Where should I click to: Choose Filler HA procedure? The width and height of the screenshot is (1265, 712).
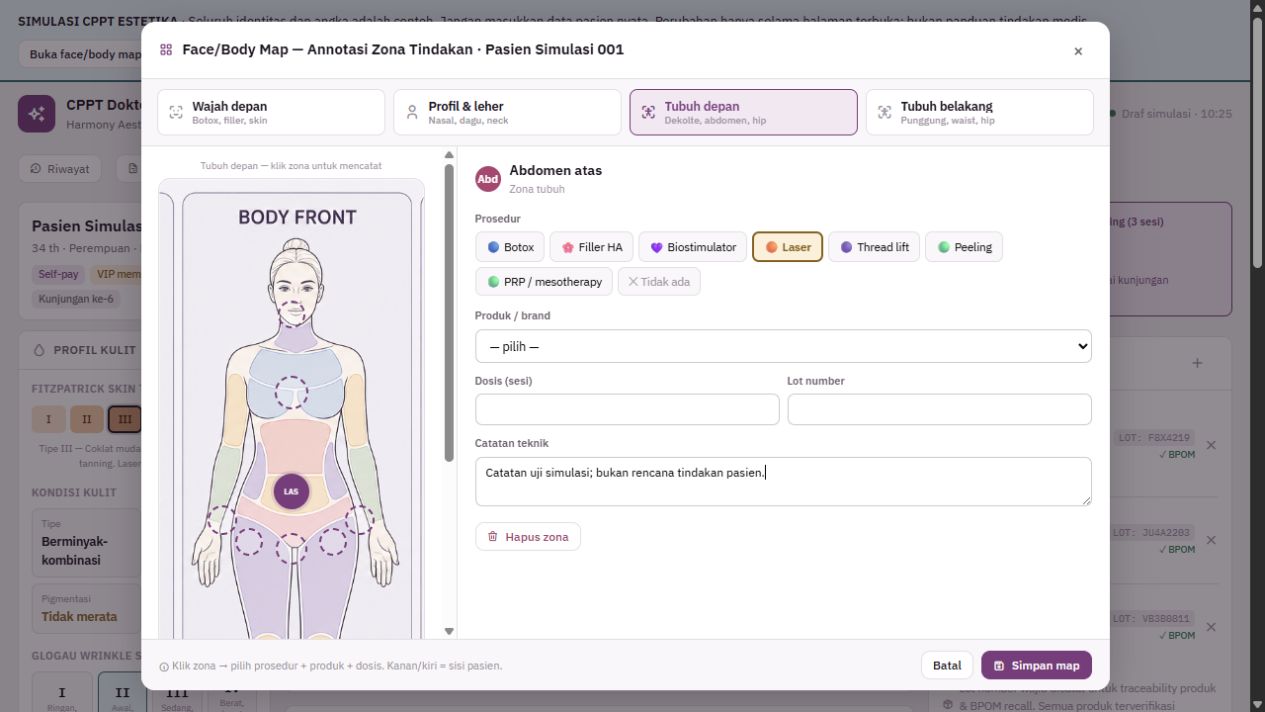[592, 247]
